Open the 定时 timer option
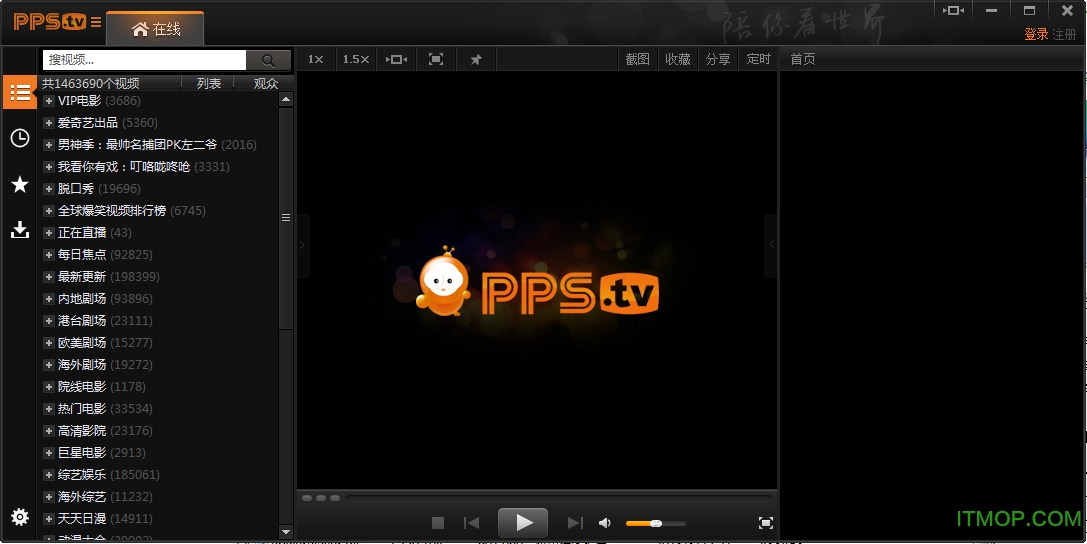The width and height of the screenshot is (1087, 544). [758, 60]
